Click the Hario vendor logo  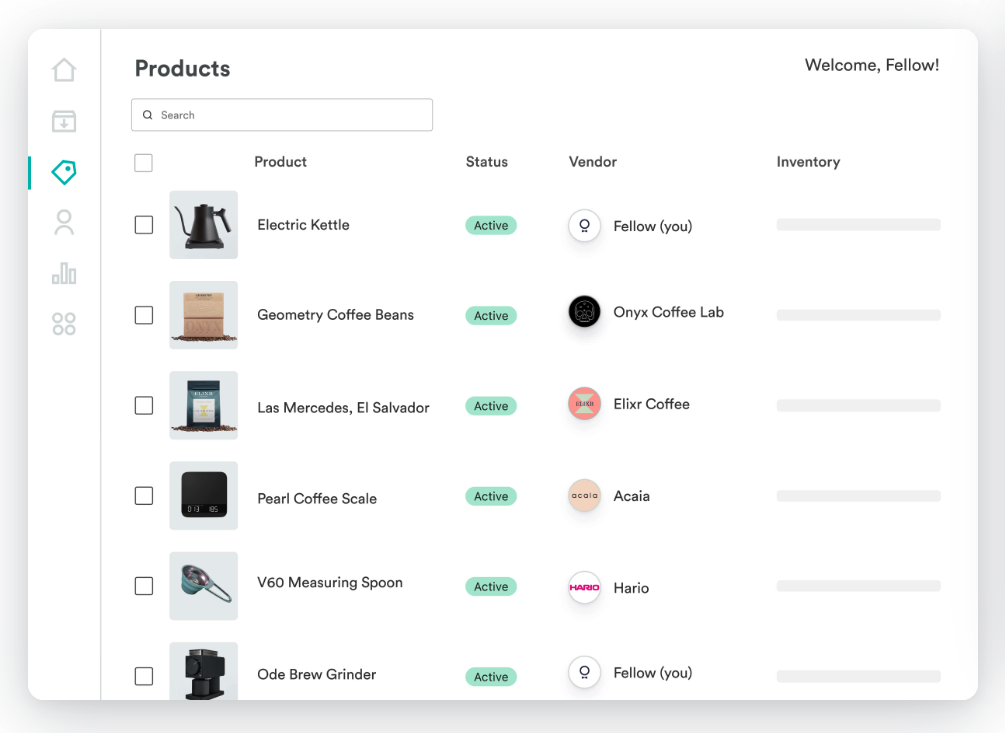pos(585,587)
